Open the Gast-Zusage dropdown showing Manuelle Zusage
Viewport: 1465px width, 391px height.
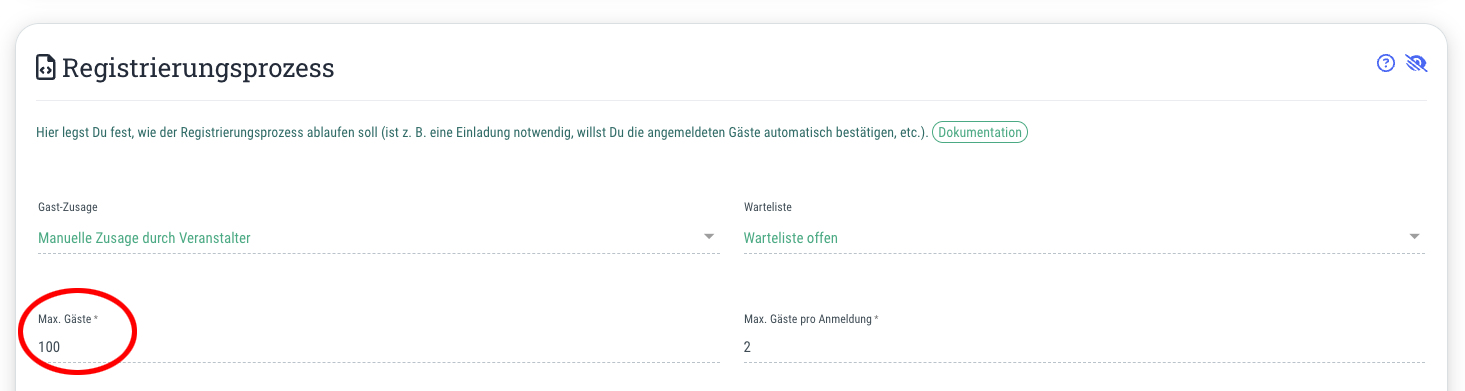click(378, 238)
